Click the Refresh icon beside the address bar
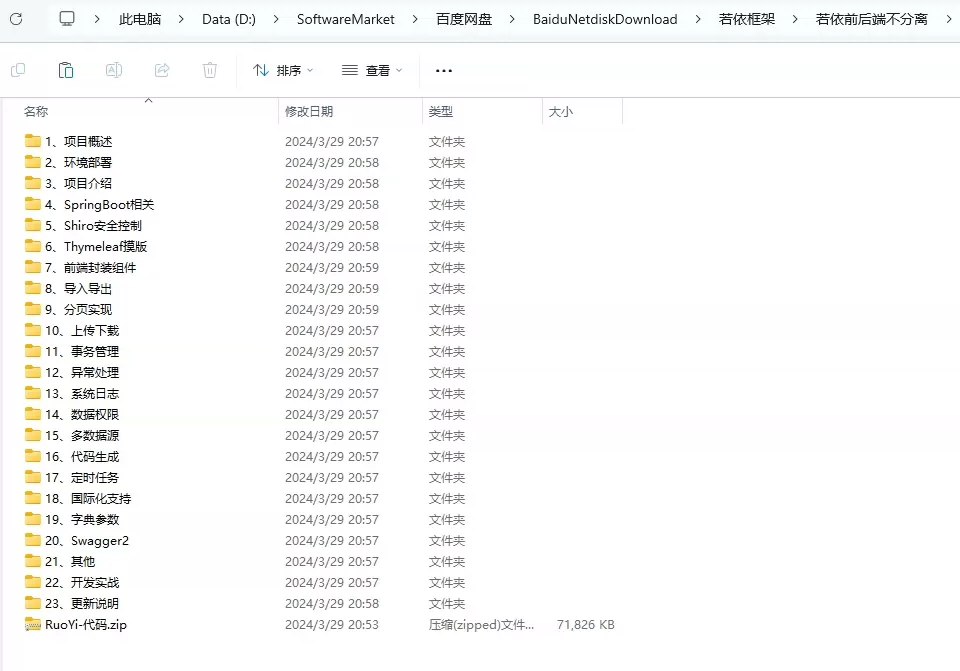The height and width of the screenshot is (671, 960). (x=15, y=18)
